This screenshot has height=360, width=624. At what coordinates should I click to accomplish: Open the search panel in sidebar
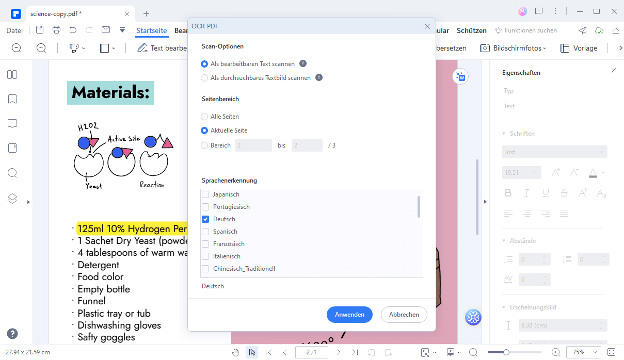pos(12,173)
